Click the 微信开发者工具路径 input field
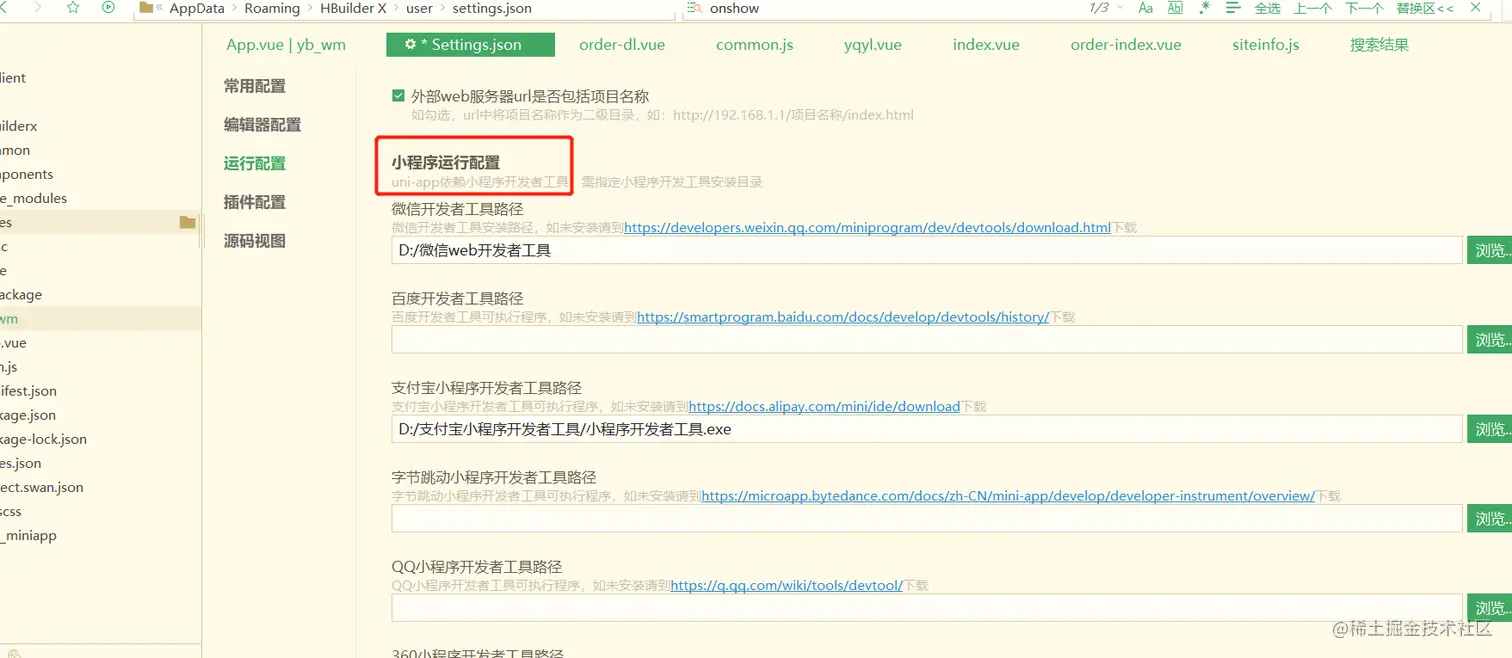Image resolution: width=1512 pixels, height=658 pixels. 927,250
